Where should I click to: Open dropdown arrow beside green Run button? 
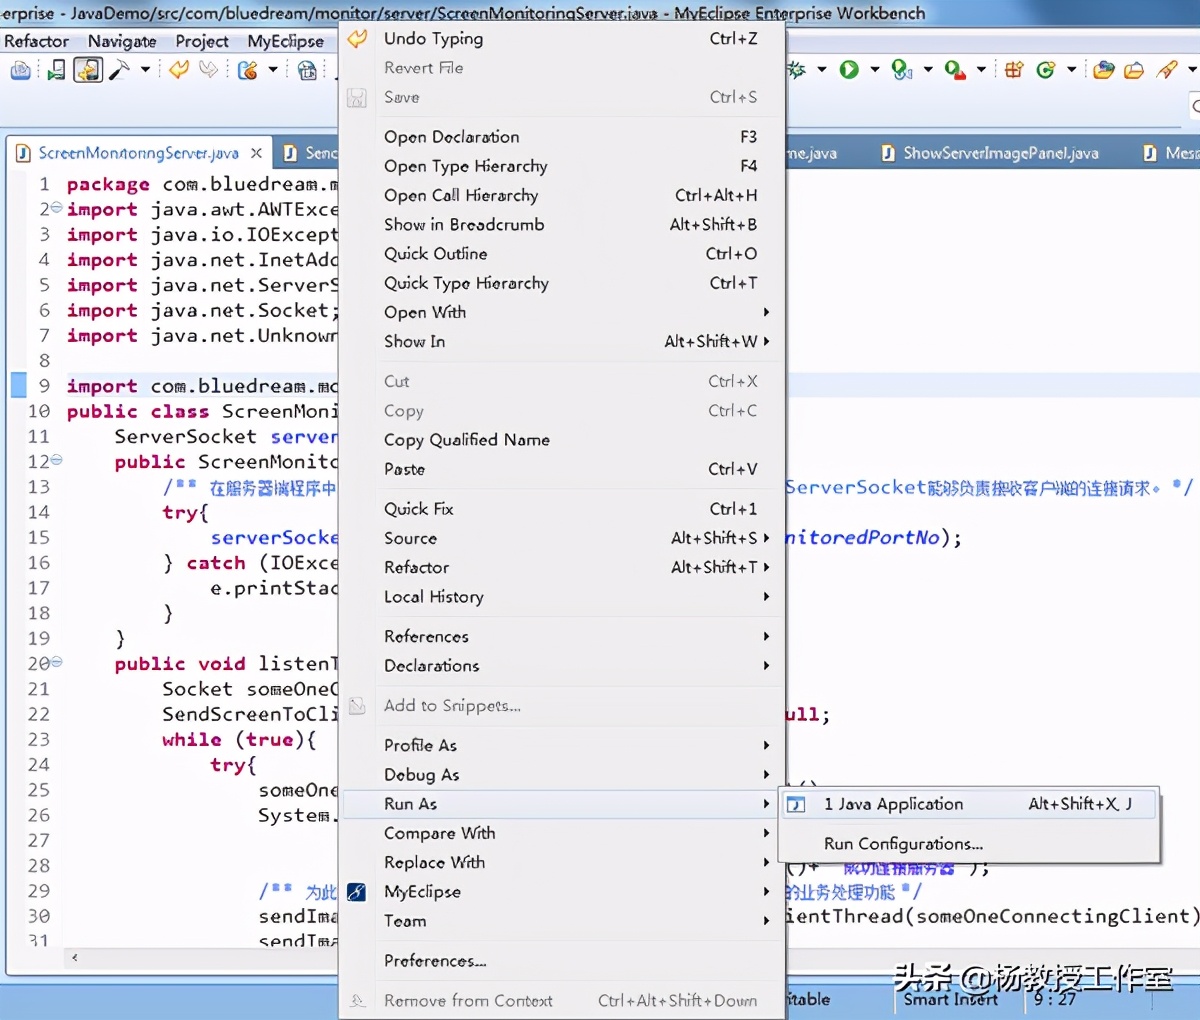pyautogui.click(x=875, y=69)
